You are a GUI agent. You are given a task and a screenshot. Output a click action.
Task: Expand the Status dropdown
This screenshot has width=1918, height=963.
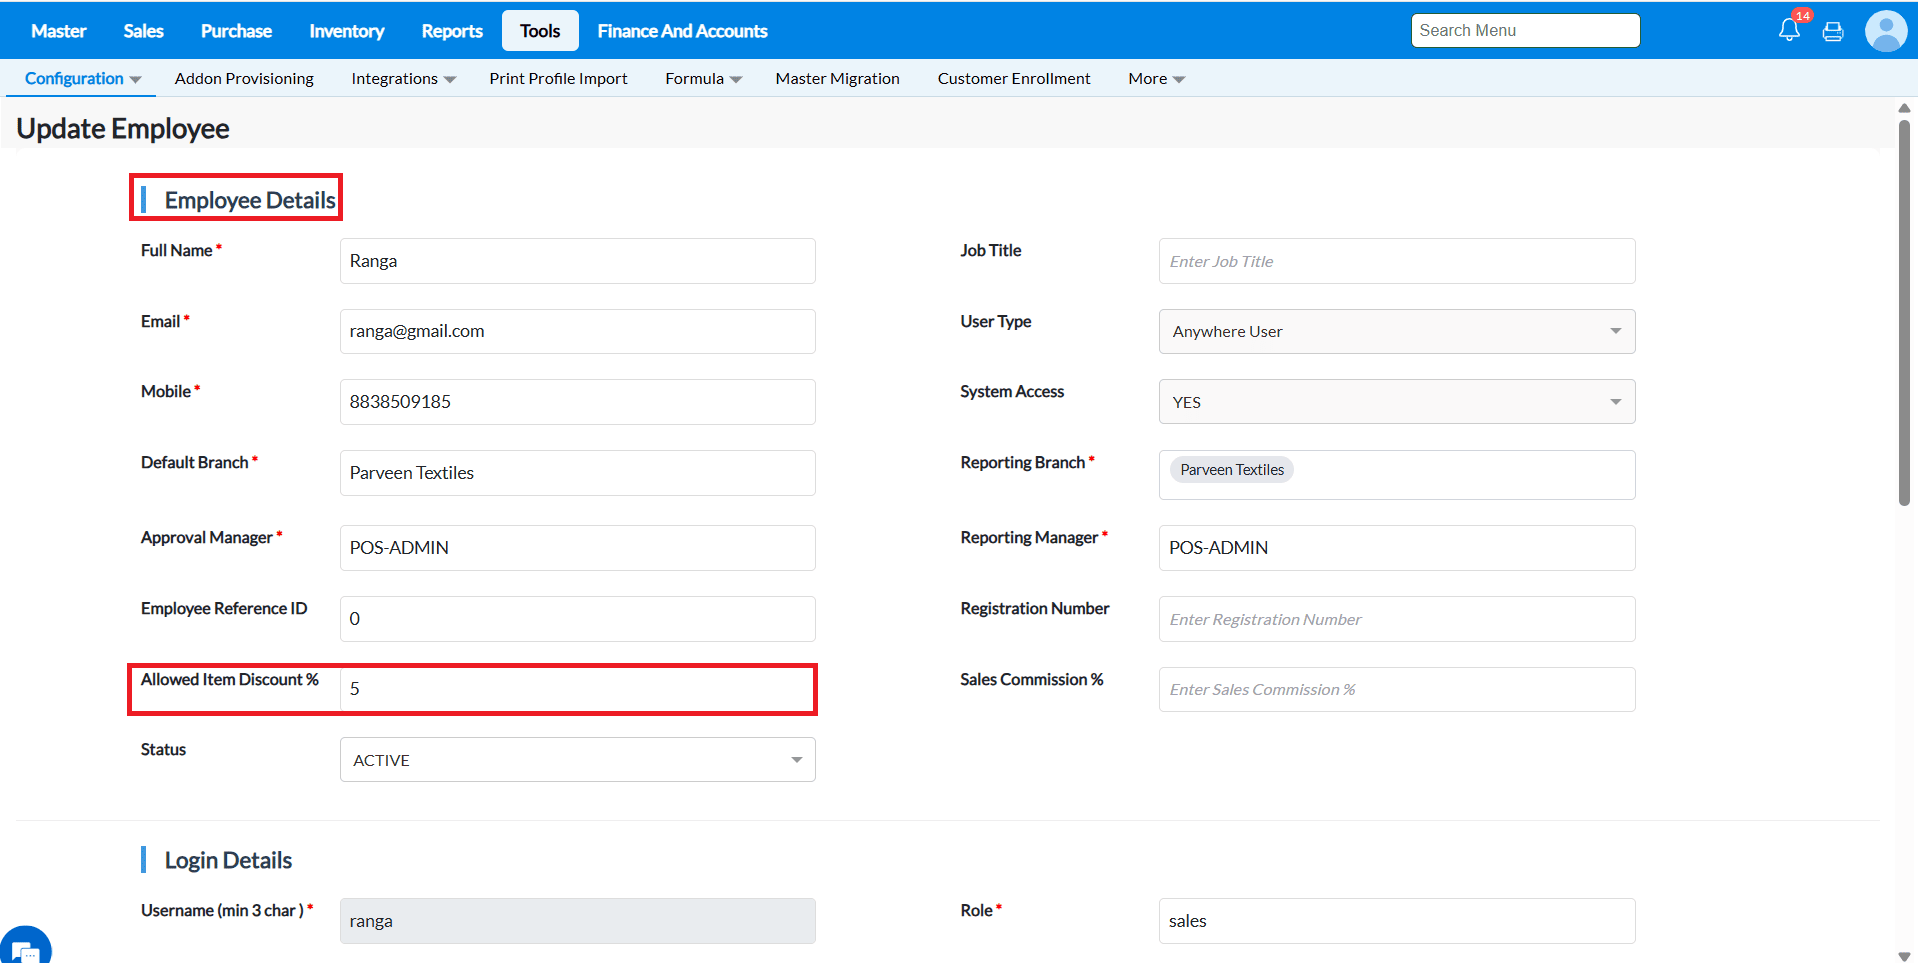[577, 760]
